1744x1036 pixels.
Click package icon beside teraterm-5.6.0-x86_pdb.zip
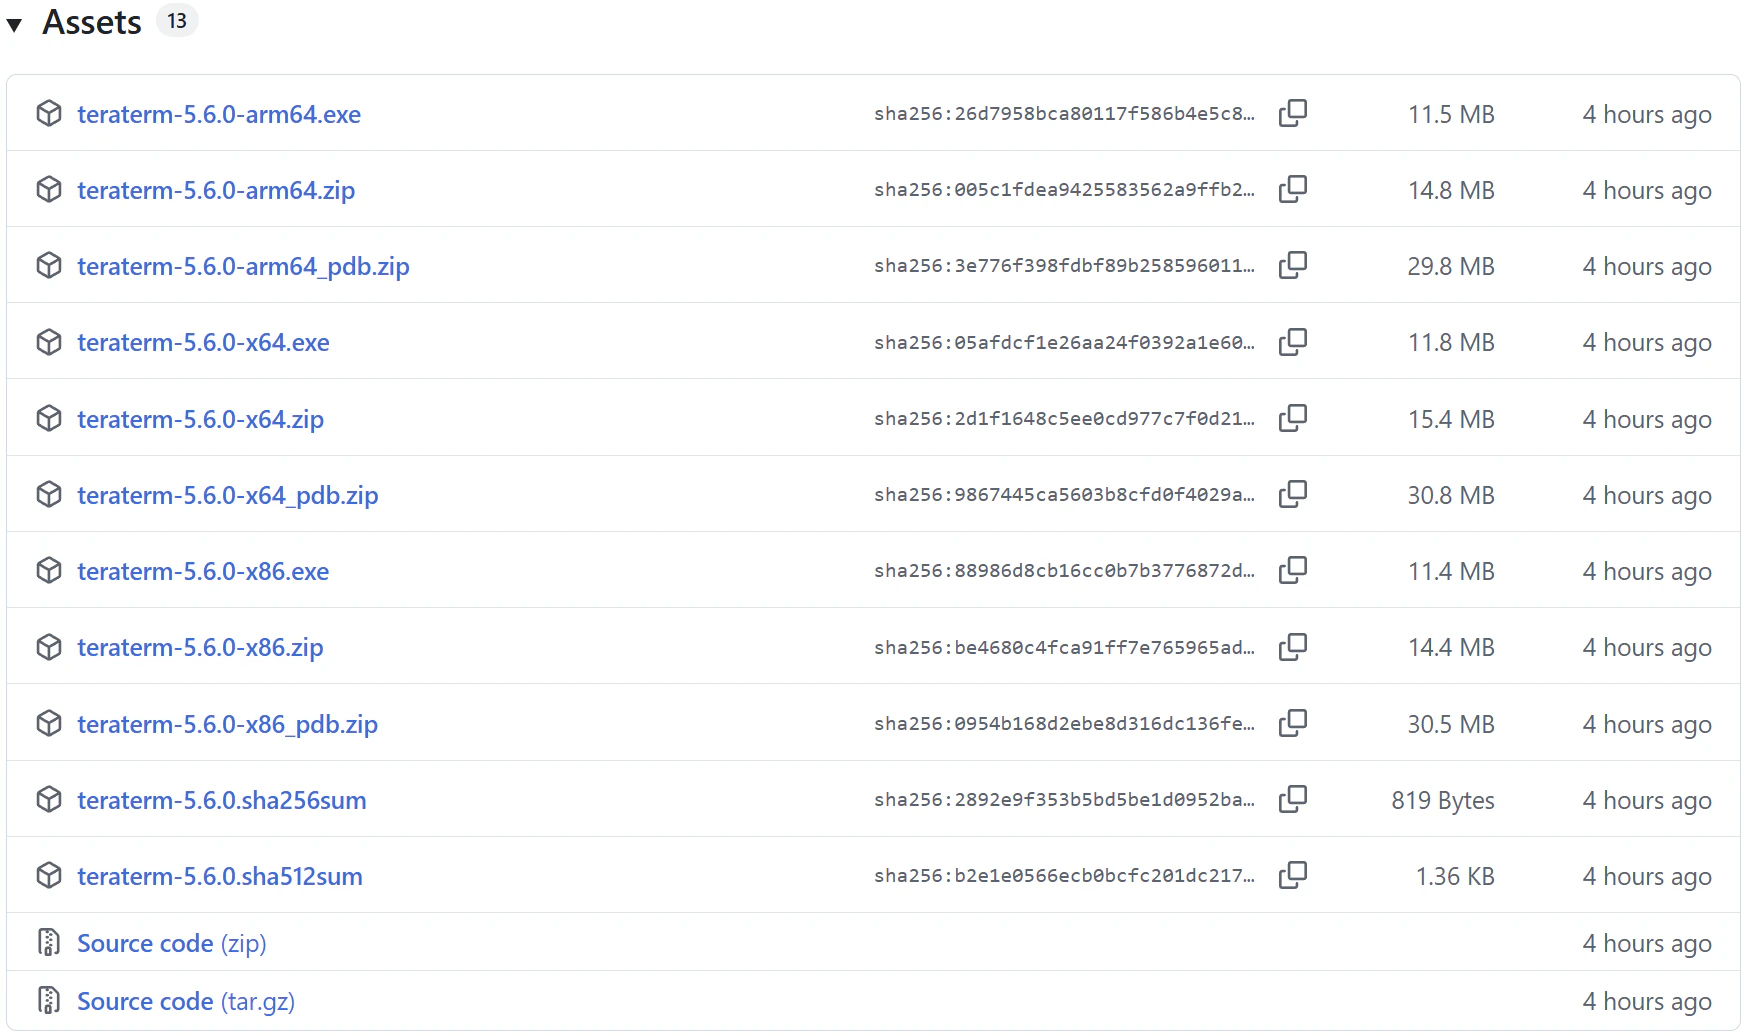pyautogui.click(x=49, y=723)
